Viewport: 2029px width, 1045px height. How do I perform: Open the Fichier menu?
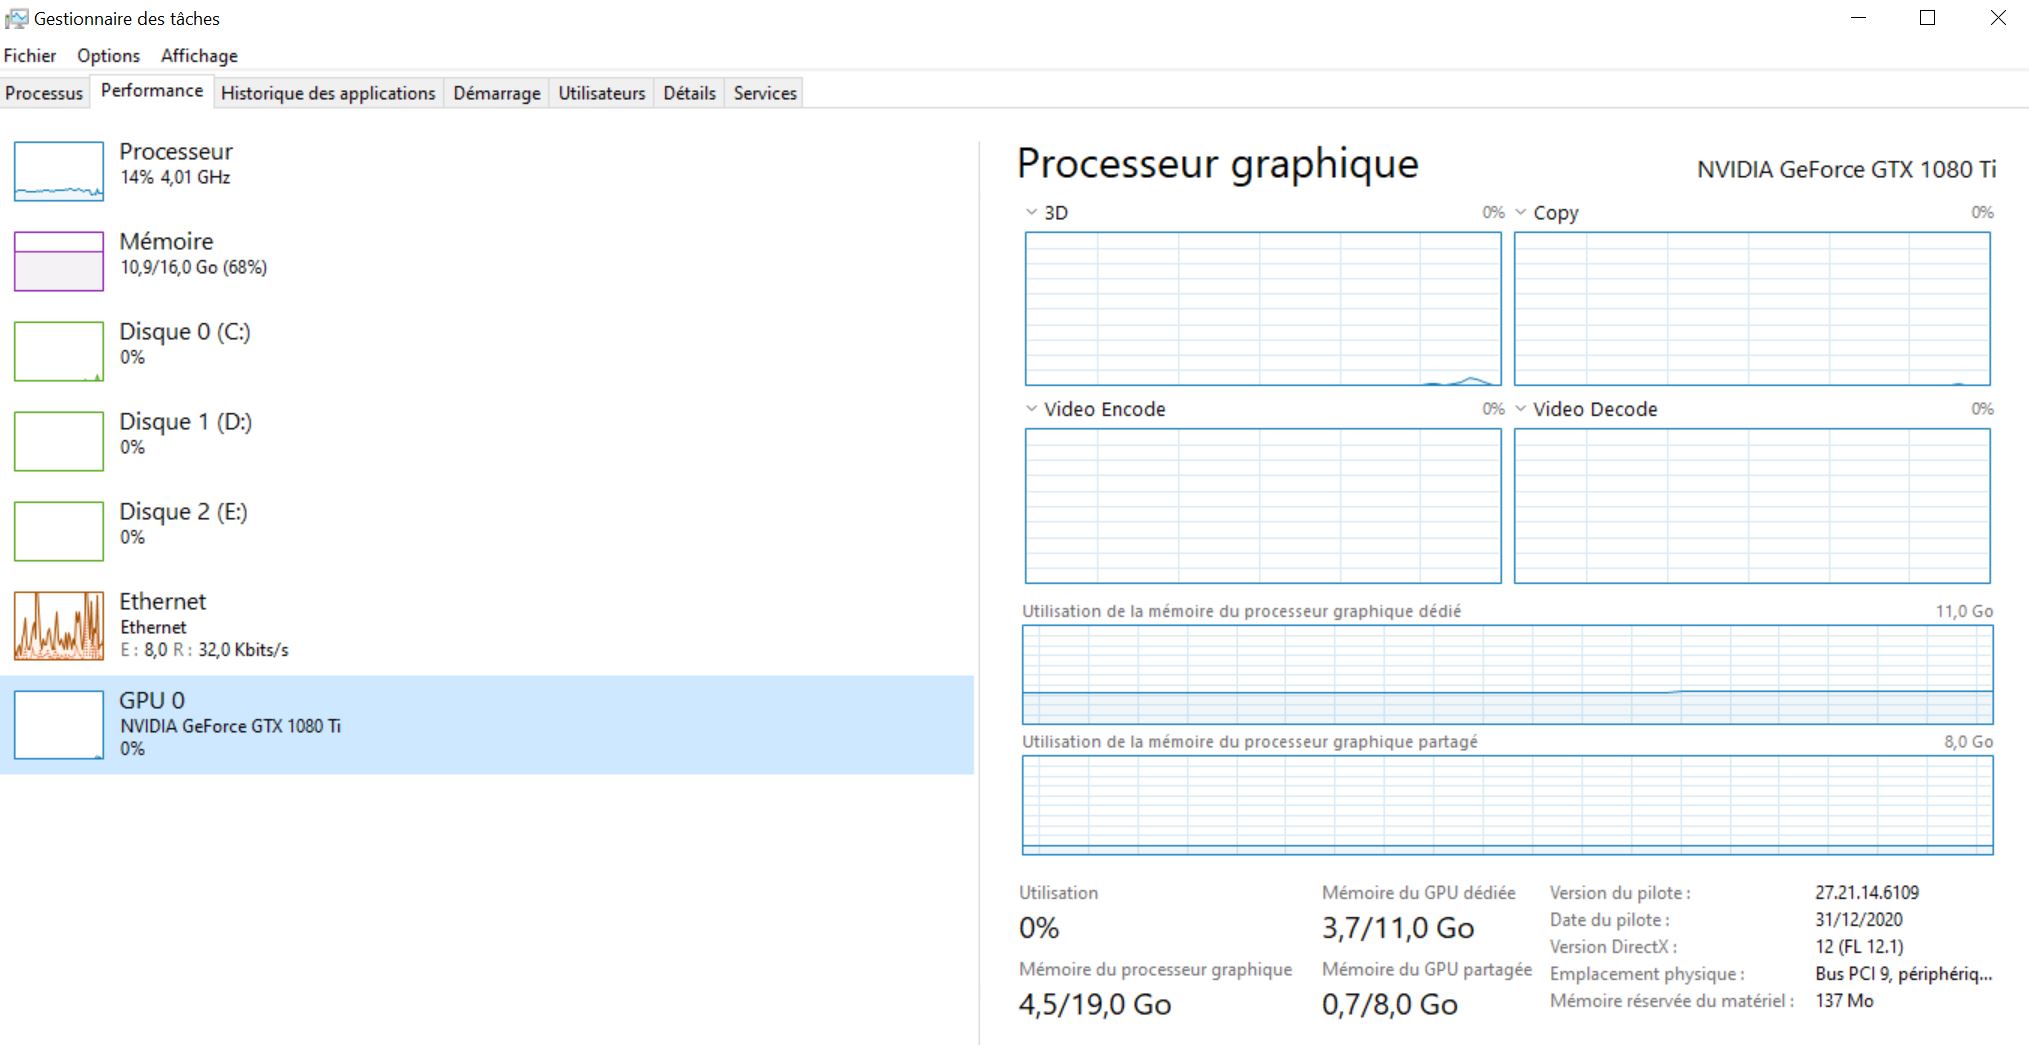point(30,56)
